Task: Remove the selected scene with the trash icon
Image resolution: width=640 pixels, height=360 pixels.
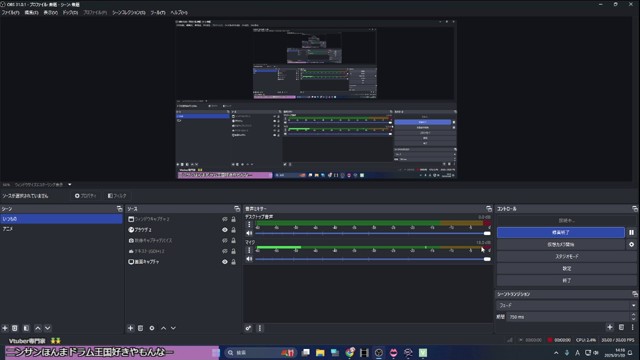Action: coord(15,328)
